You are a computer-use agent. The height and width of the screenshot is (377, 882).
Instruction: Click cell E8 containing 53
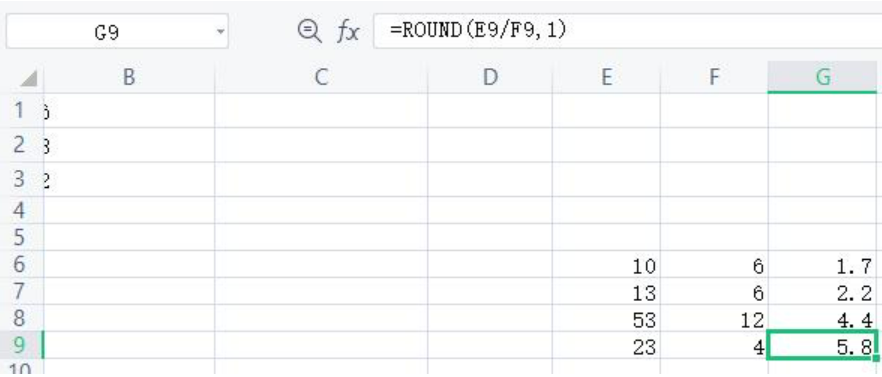coord(606,318)
